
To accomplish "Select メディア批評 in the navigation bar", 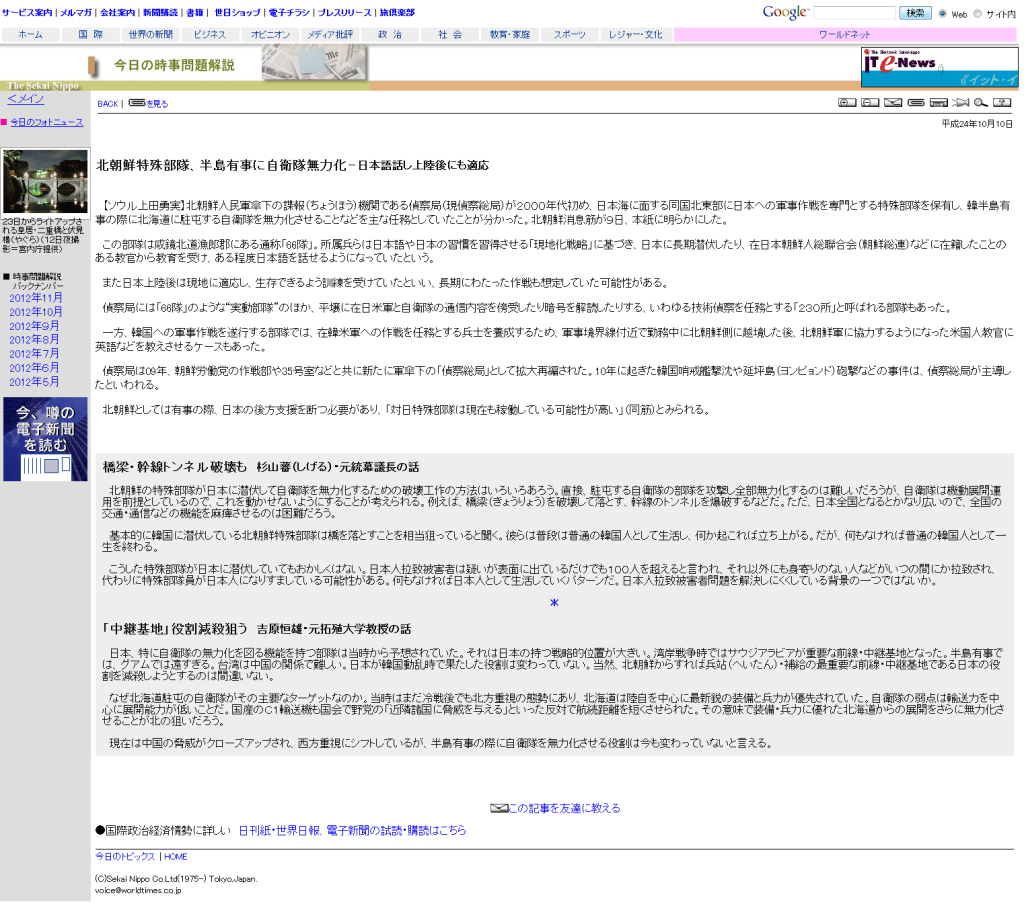I will pos(330,33).
